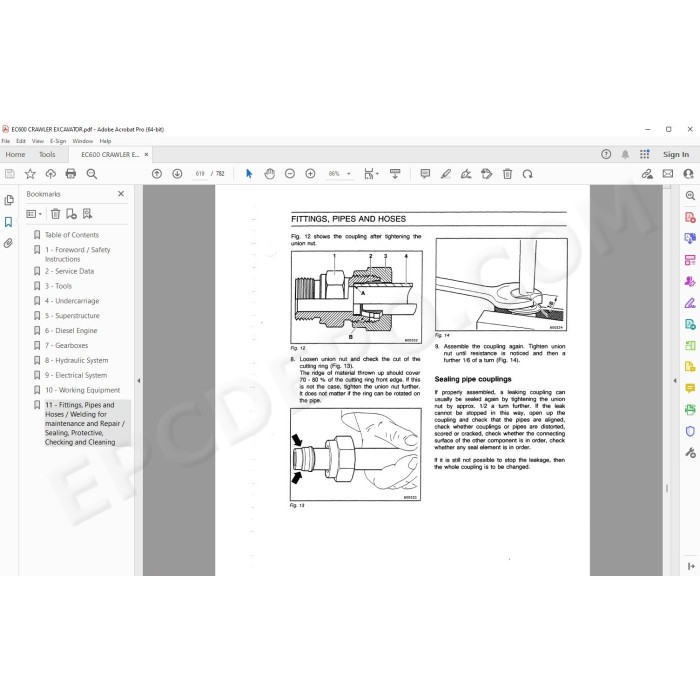Open More Tools wrench in the right pane
Image resolution: width=700 pixels, height=700 pixels.
pyautogui.click(x=690, y=453)
